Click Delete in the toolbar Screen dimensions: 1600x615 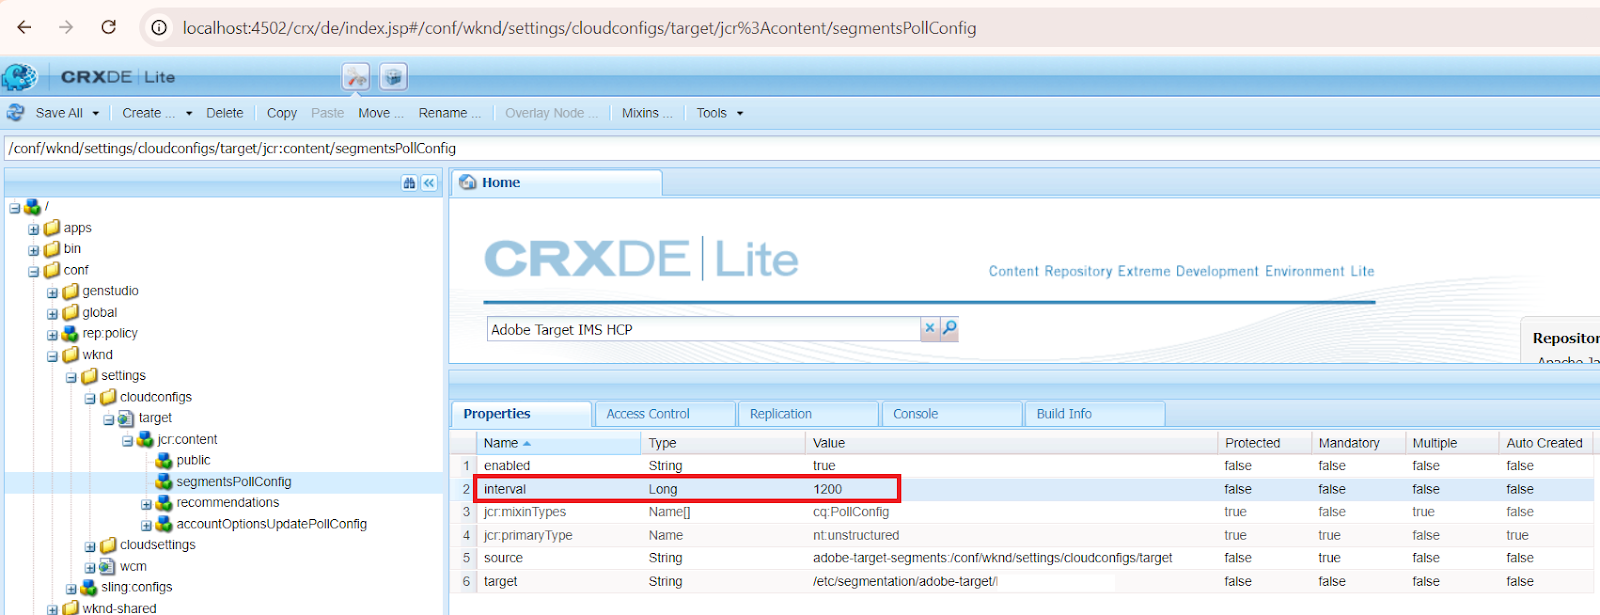tap(225, 113)
